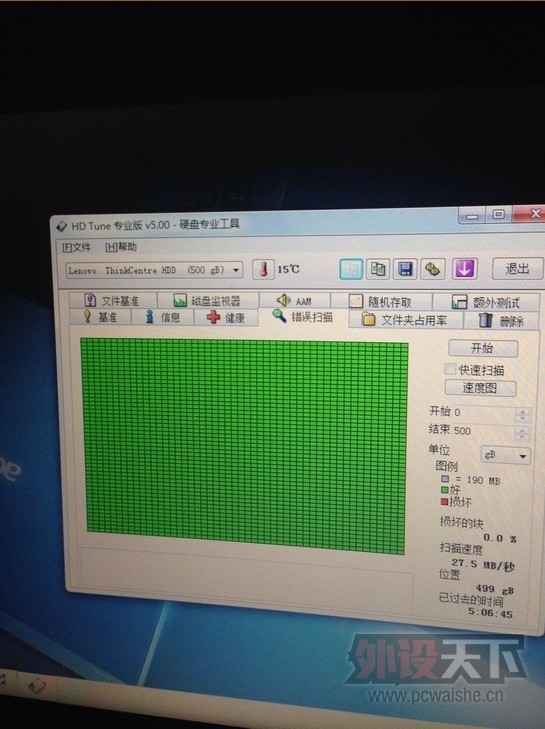Enable the 快速扫描 checkbox
The width and height of the screenshot is (545, 729).
click(450, 369)
